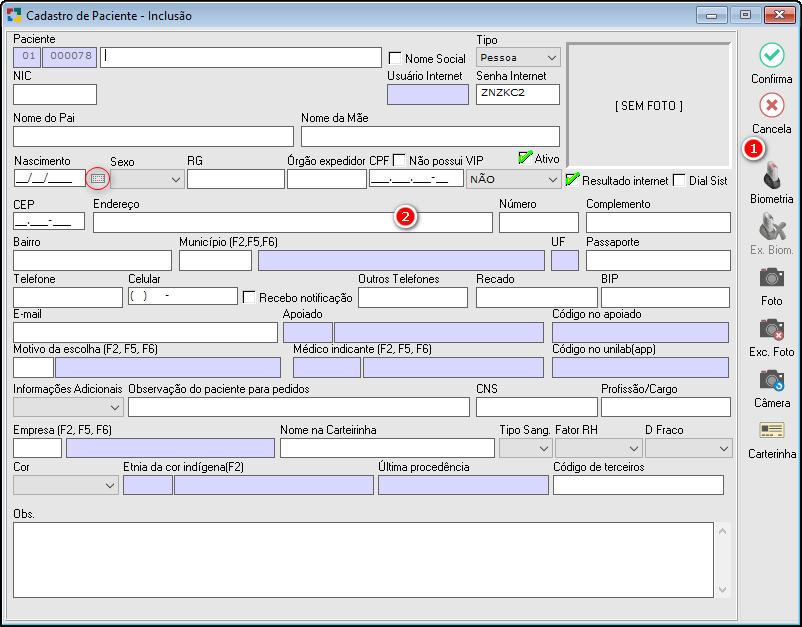Click the CNS input field
The width and height of the screenshot is (802, 627).
tap(537, 407)
